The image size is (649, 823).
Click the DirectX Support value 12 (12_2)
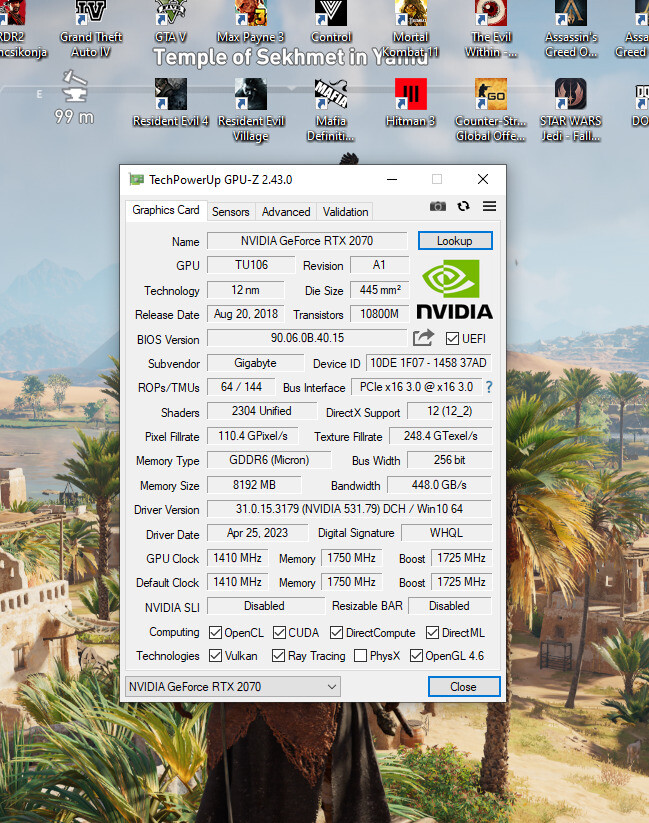(449, 411)
